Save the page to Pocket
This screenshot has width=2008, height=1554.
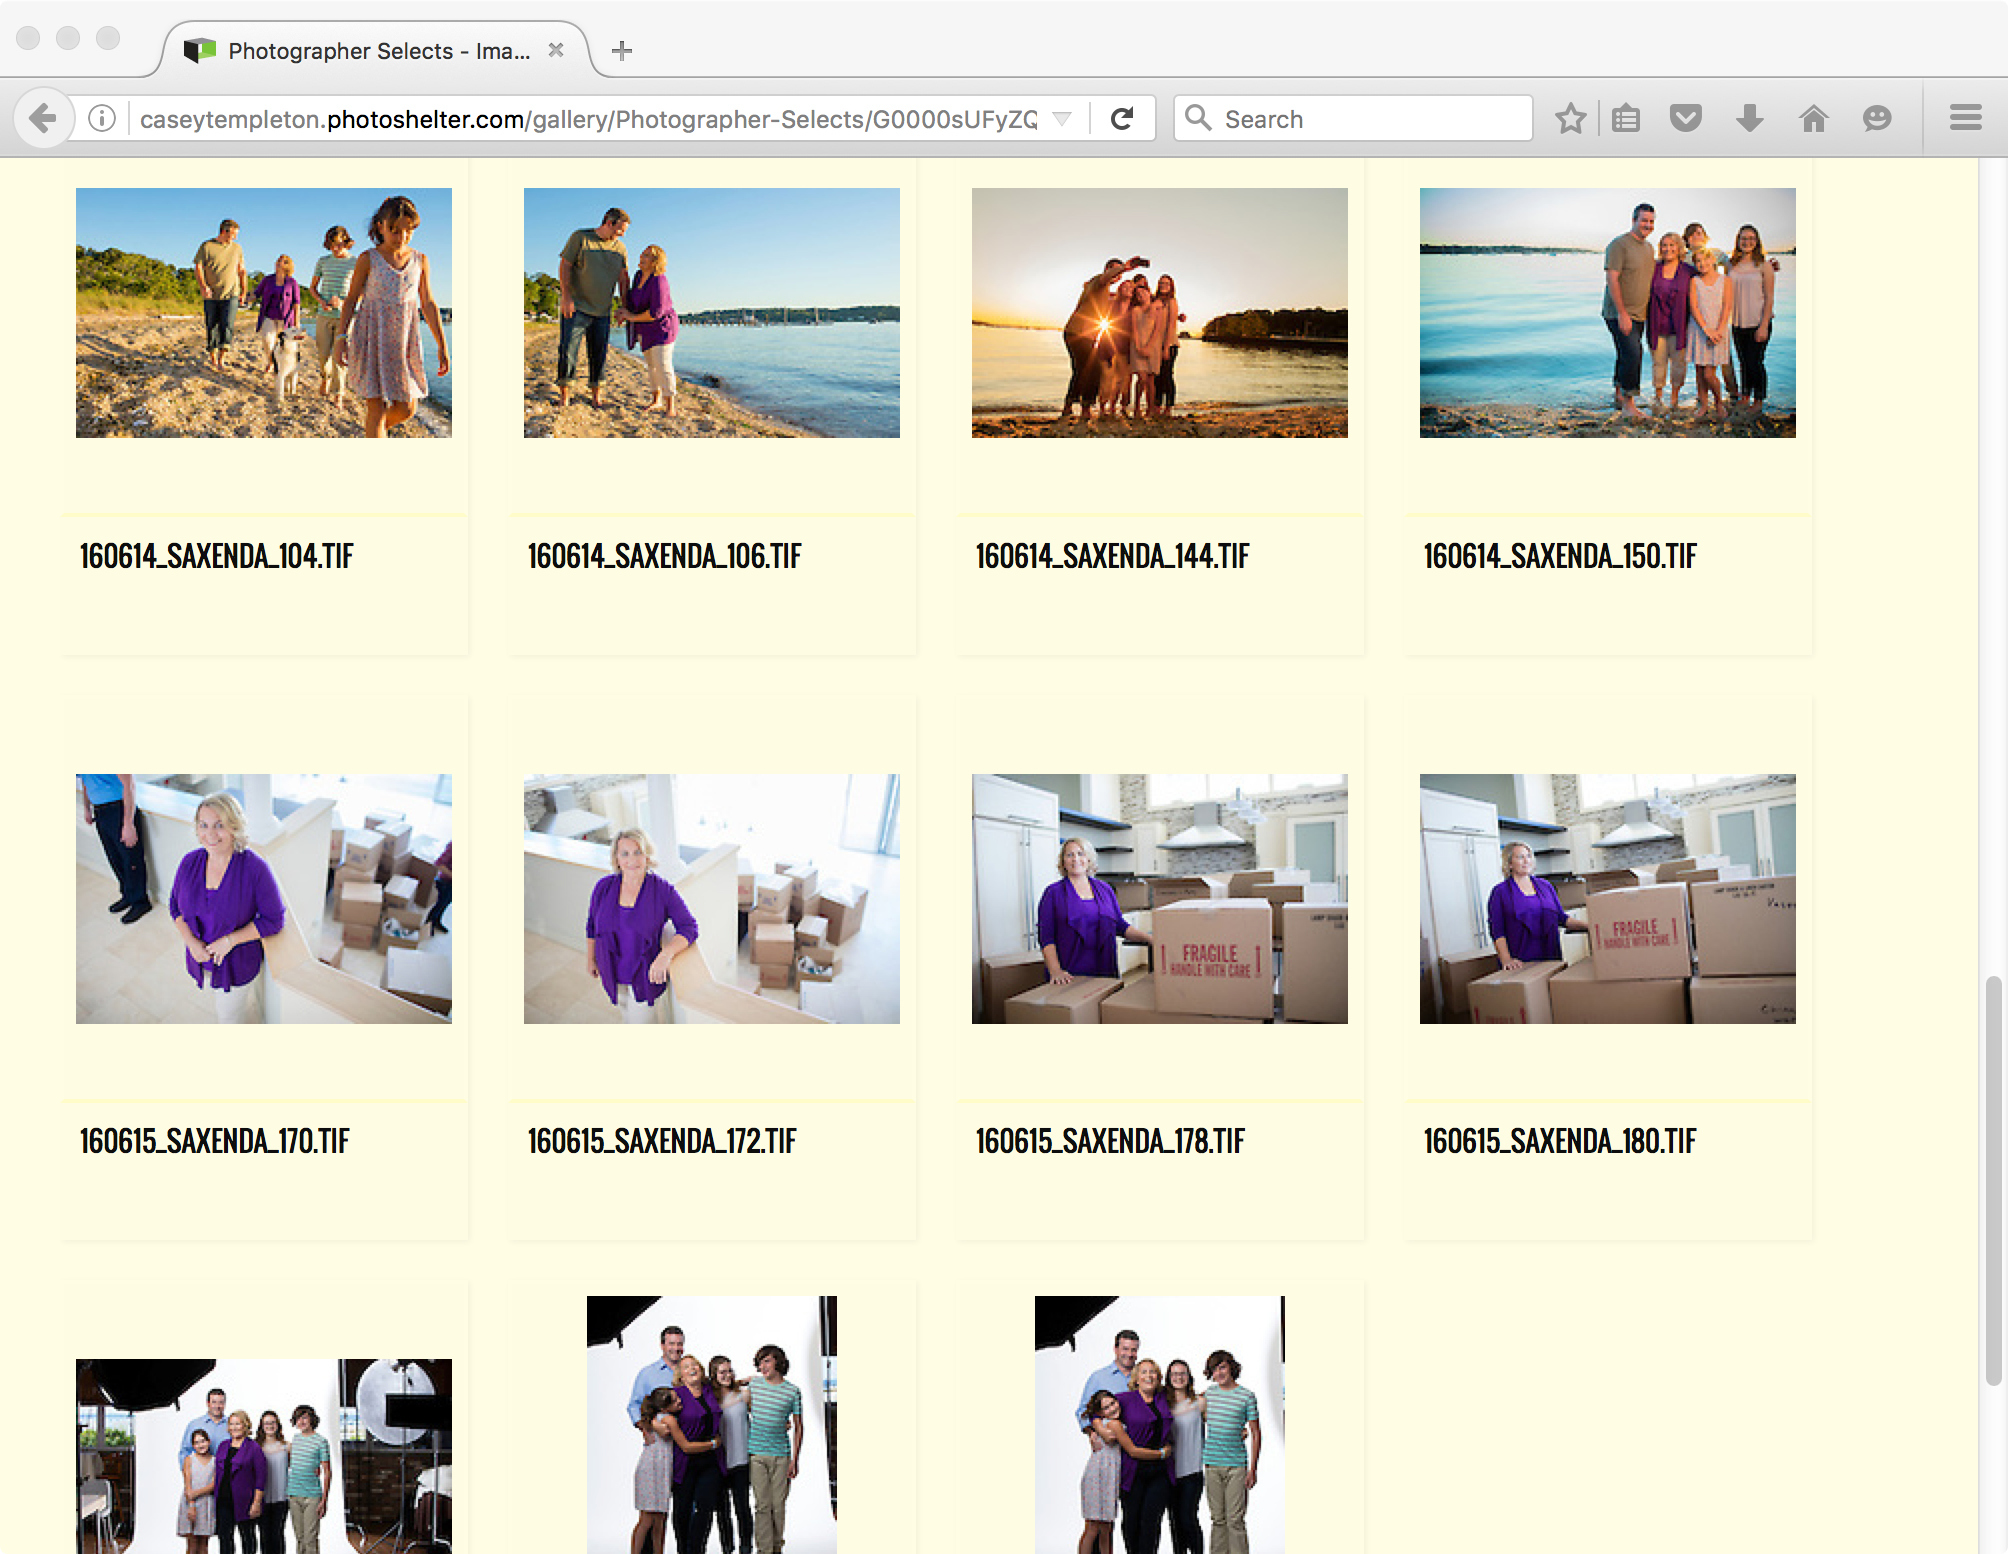coord(1686,117)
